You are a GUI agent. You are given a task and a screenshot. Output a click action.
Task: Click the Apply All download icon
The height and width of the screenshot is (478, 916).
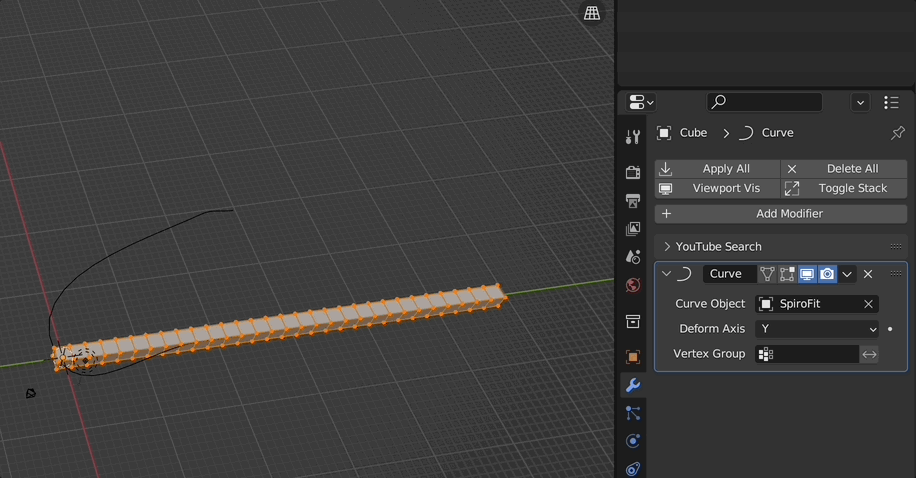(665, 169)
